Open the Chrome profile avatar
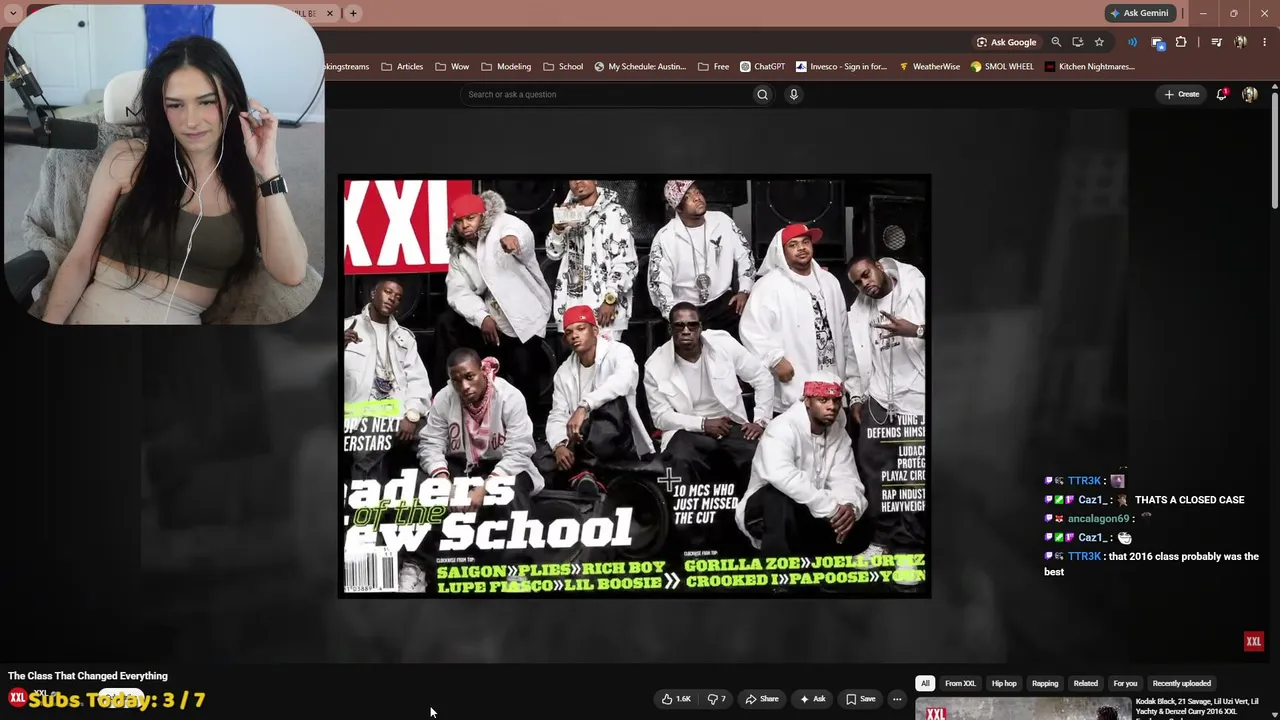Viewport: 1280px width, 720px height. [1240, 42]
